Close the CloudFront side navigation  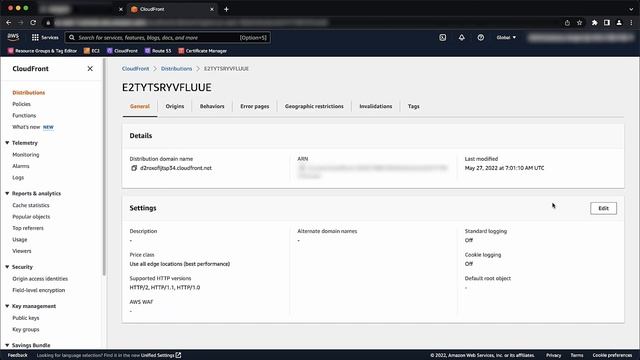pyautogui.click(x=90, y=69)
